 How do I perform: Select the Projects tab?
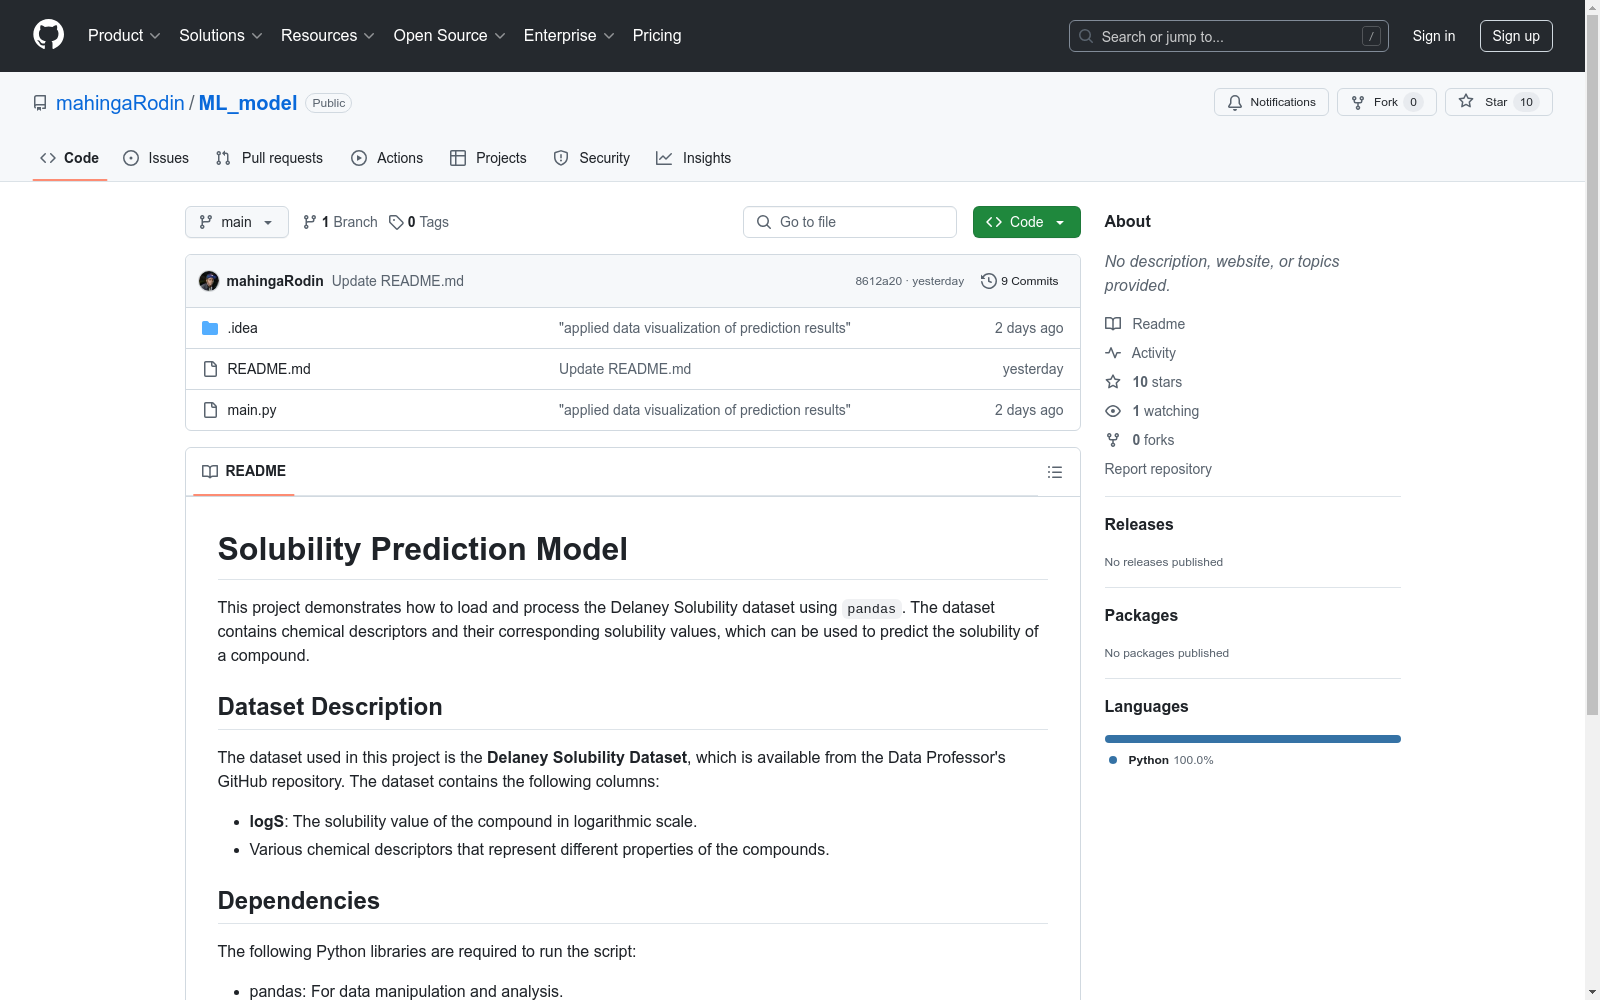coord(488,158)
